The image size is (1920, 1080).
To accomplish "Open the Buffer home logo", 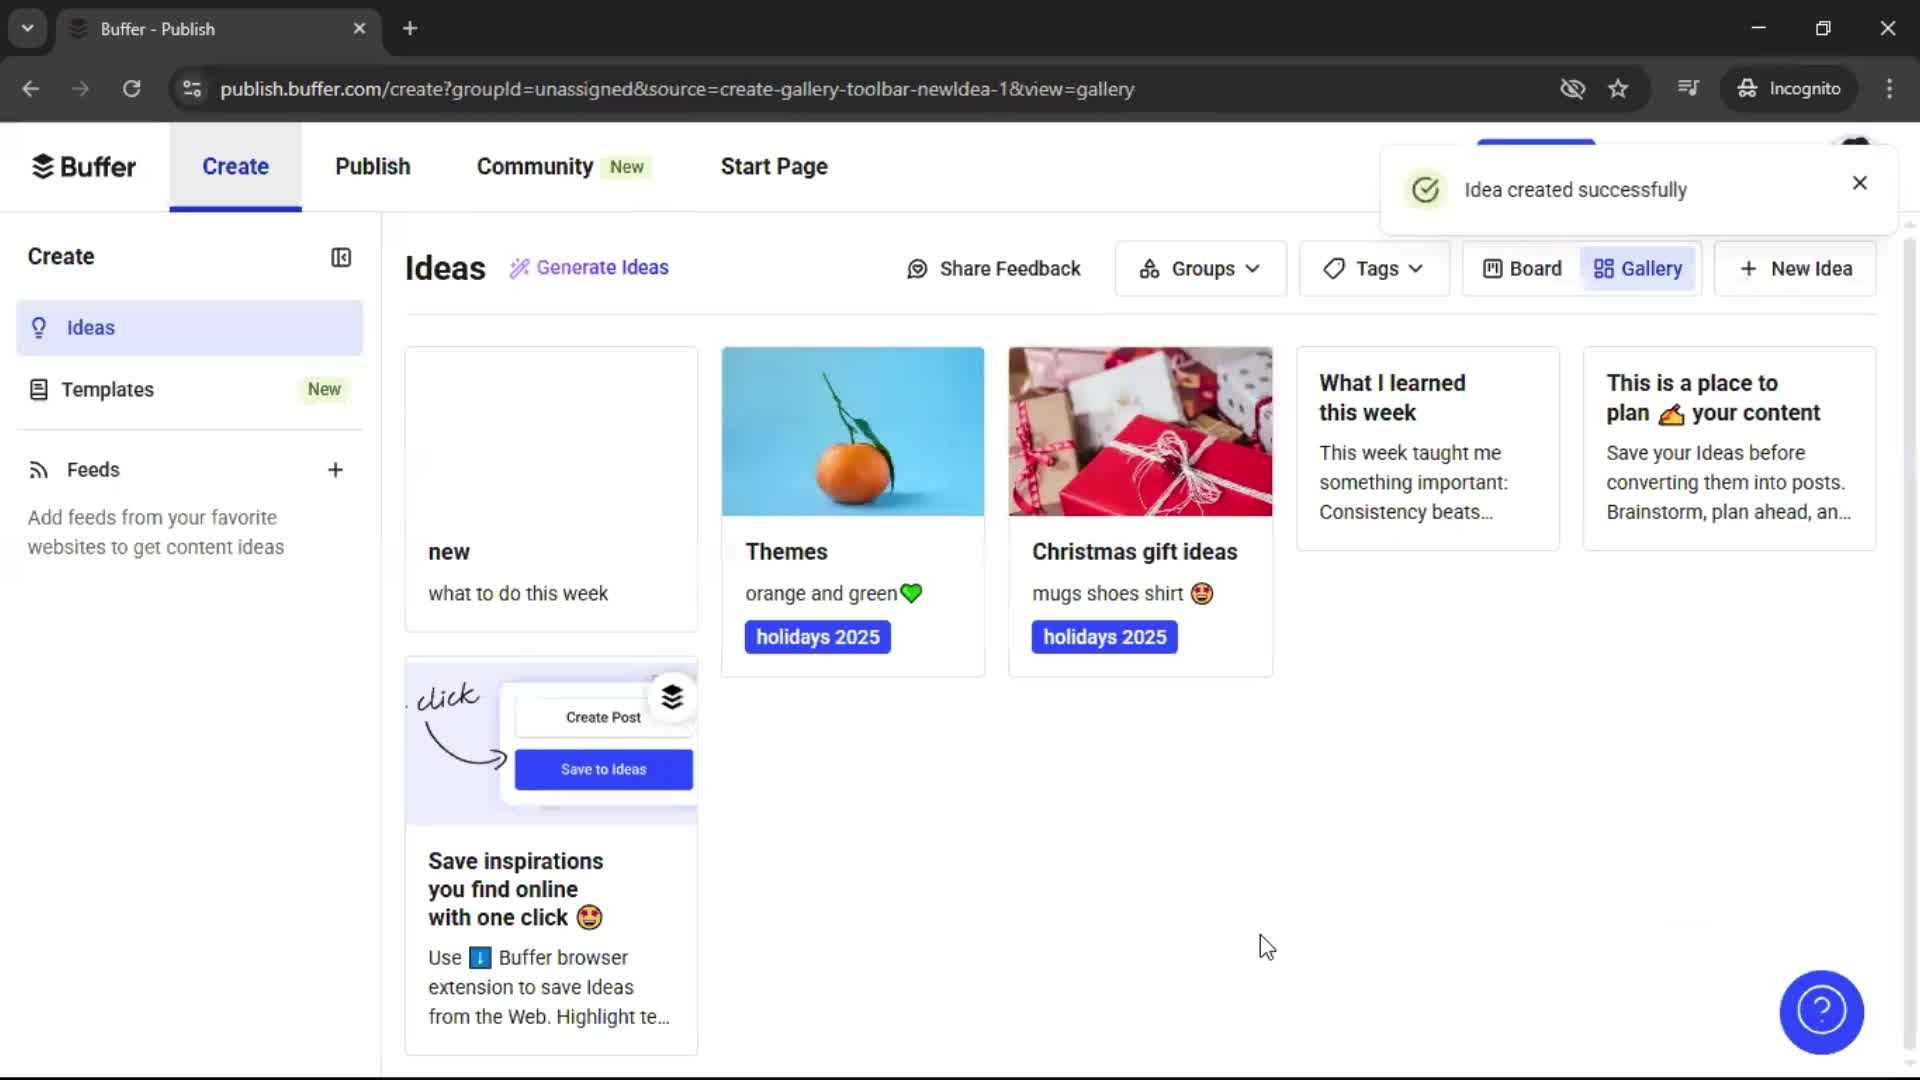I will pos(84,166).
